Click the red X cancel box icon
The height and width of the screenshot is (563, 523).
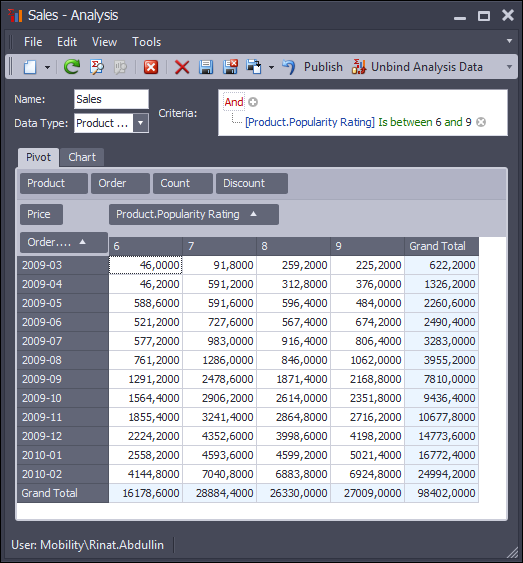click(151, 67)
